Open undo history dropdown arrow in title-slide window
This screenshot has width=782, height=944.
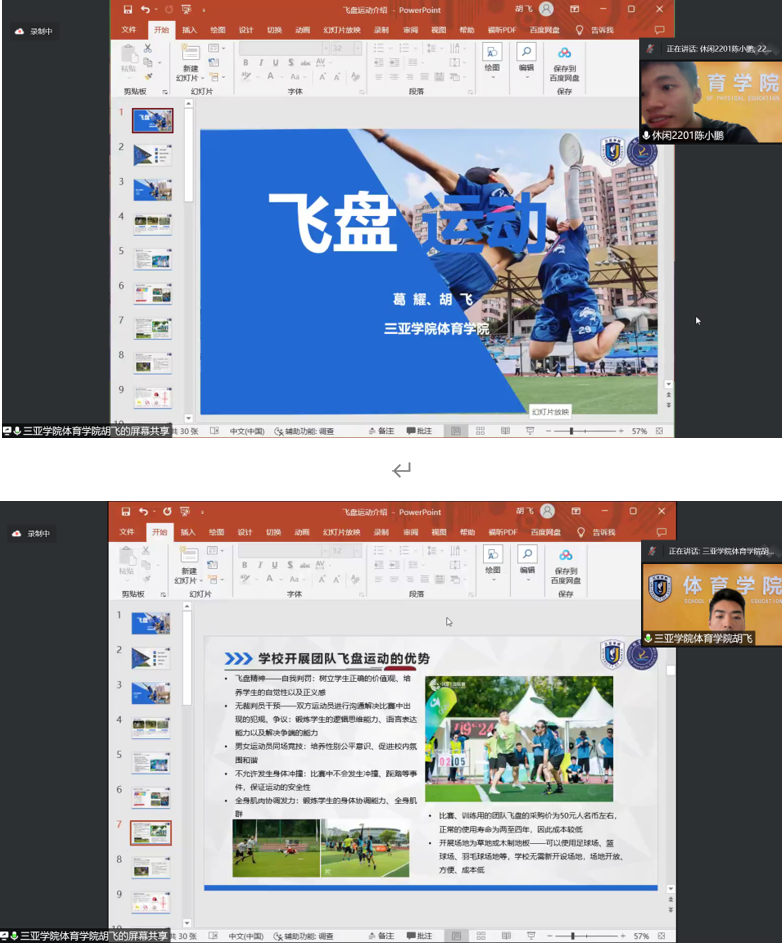coord(156,10)
